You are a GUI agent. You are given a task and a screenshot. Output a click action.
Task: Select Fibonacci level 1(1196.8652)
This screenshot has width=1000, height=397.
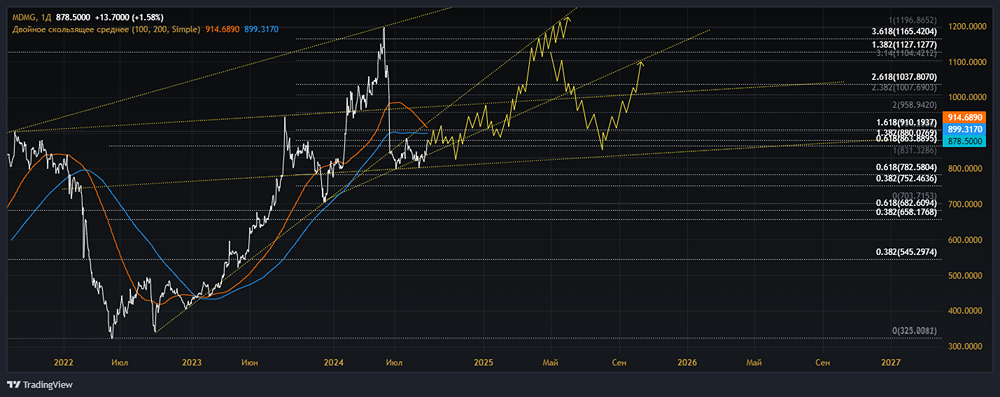tap(912, 20)
